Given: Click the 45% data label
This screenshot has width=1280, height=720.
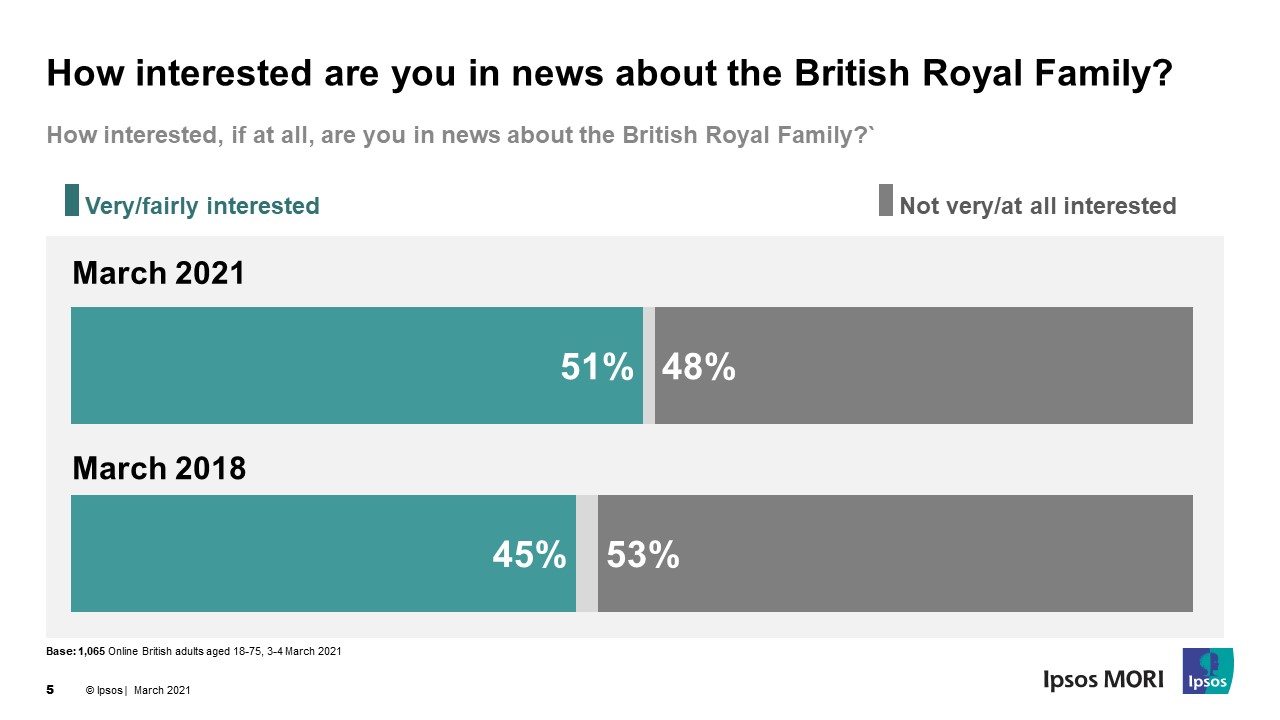Looking at the screenshot, I should (530, 554).
